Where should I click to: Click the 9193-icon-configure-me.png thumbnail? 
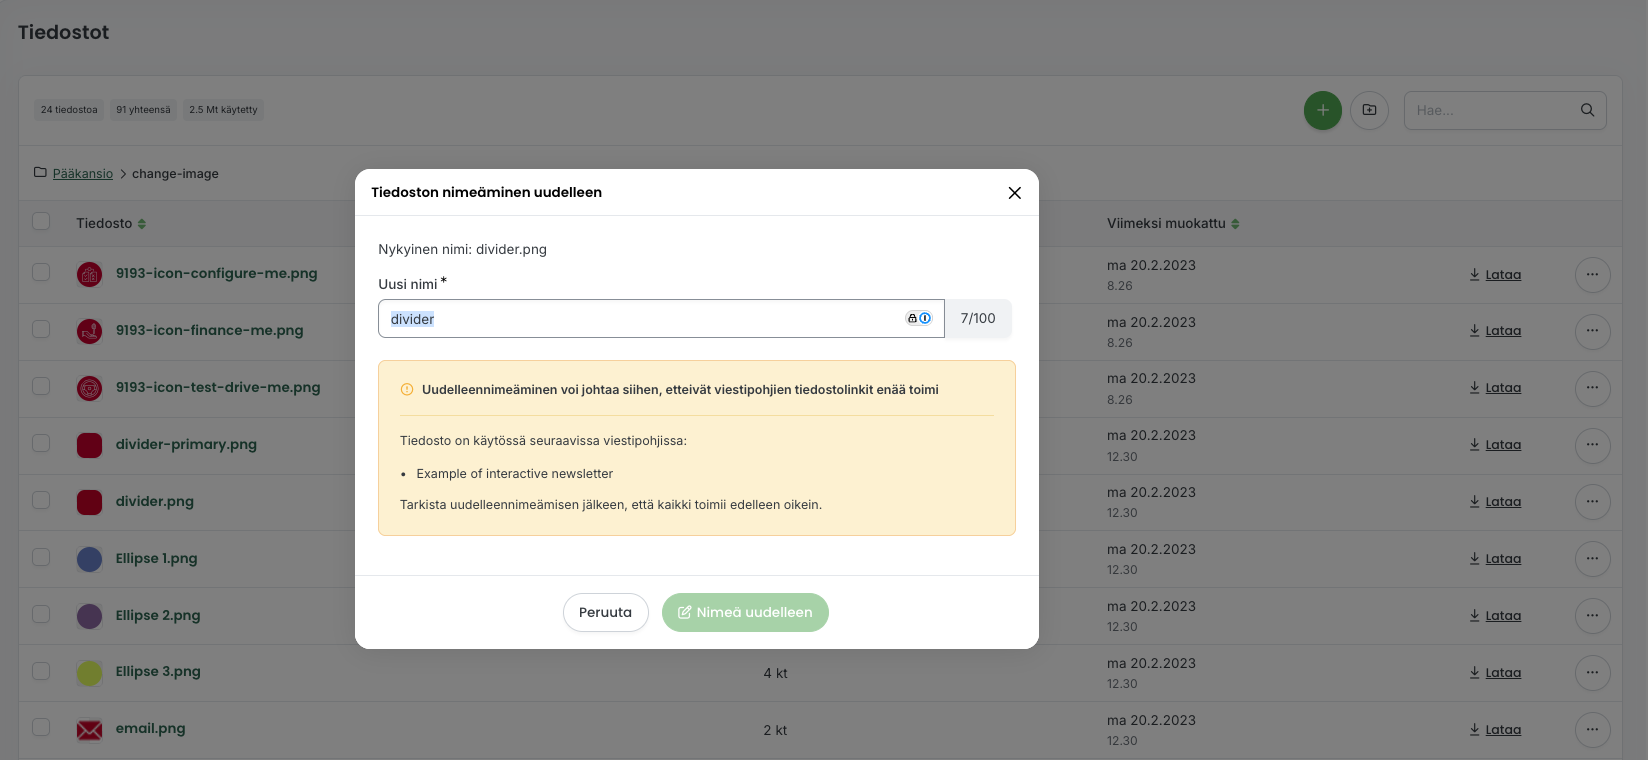tap(89, 274)
